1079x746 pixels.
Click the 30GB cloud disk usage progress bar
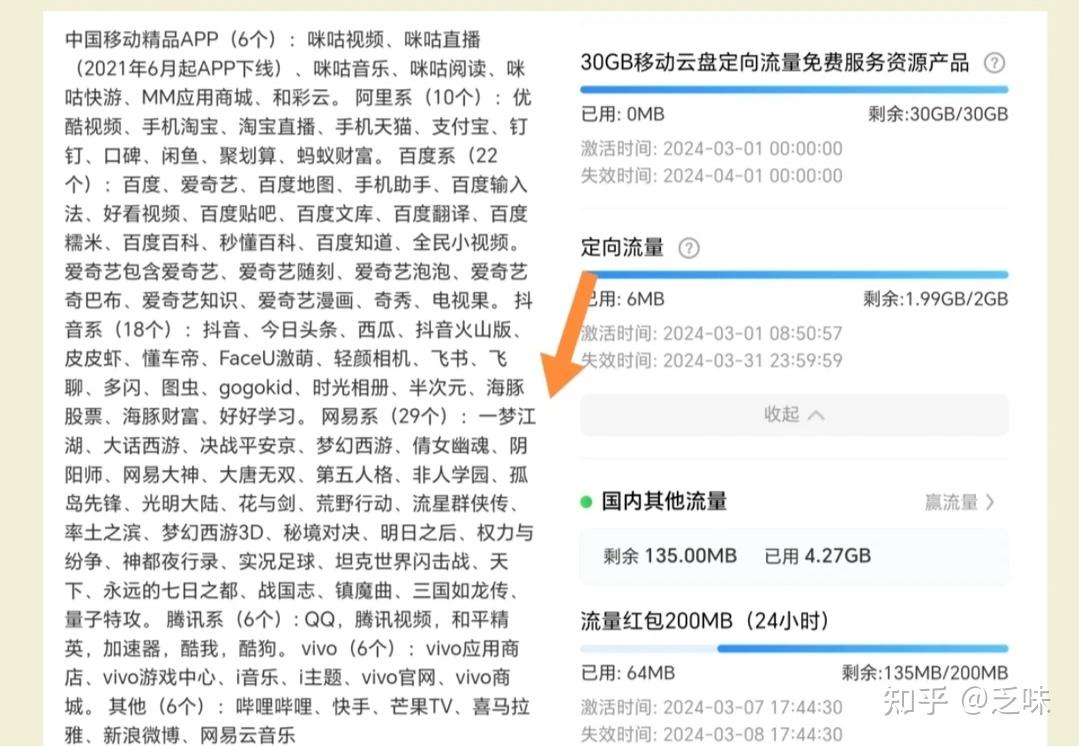(794, 89)
